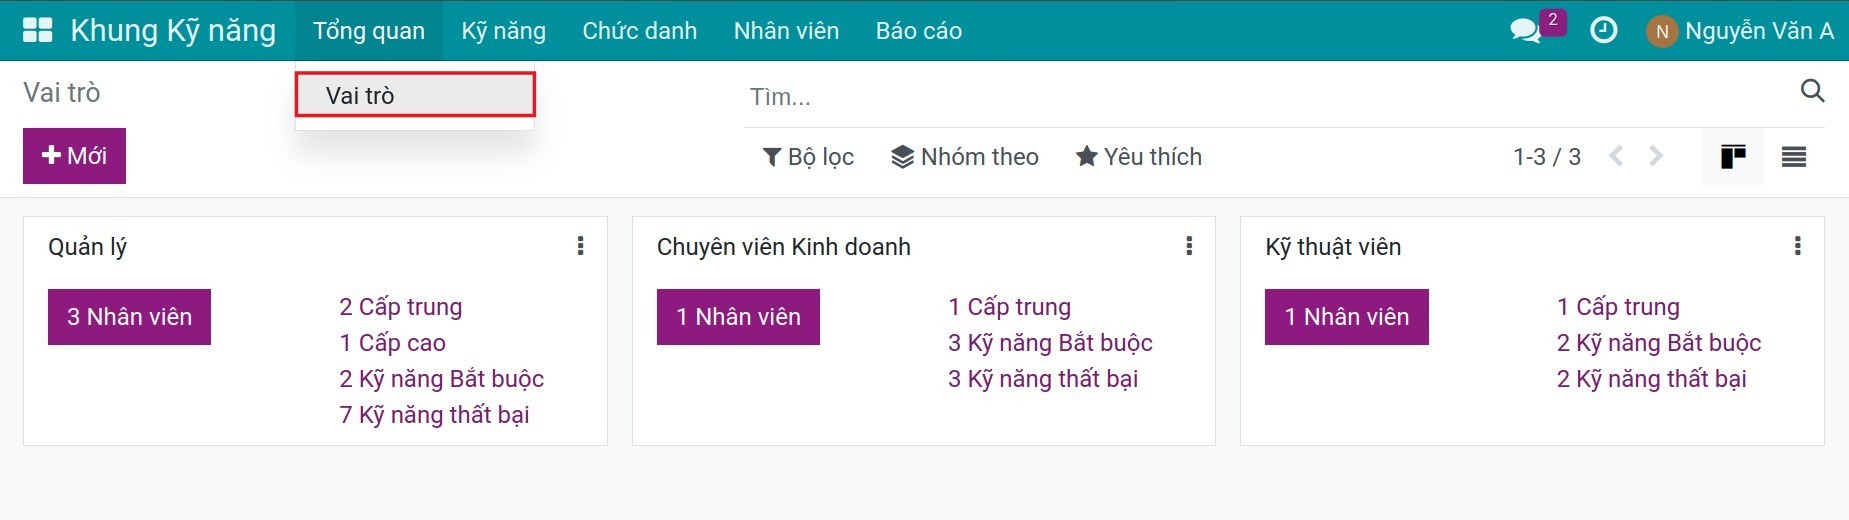Open 3 Kỹ năng thất bại link

point(1043,379)
